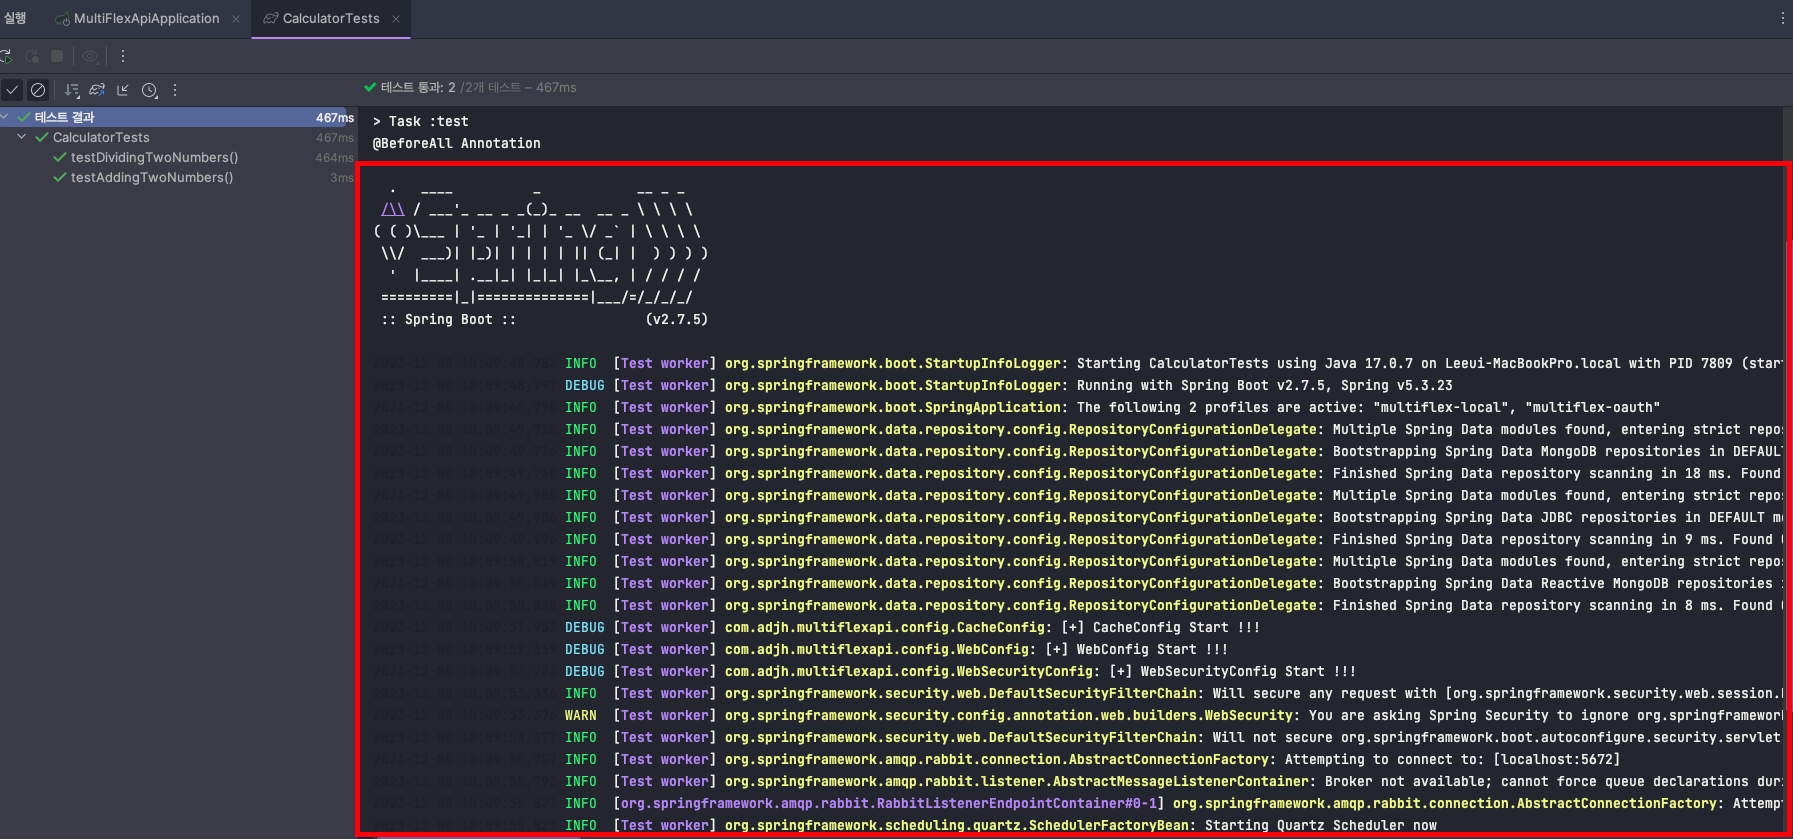Open test toolbar more options
1793x839 pixels.
[175, 90]
